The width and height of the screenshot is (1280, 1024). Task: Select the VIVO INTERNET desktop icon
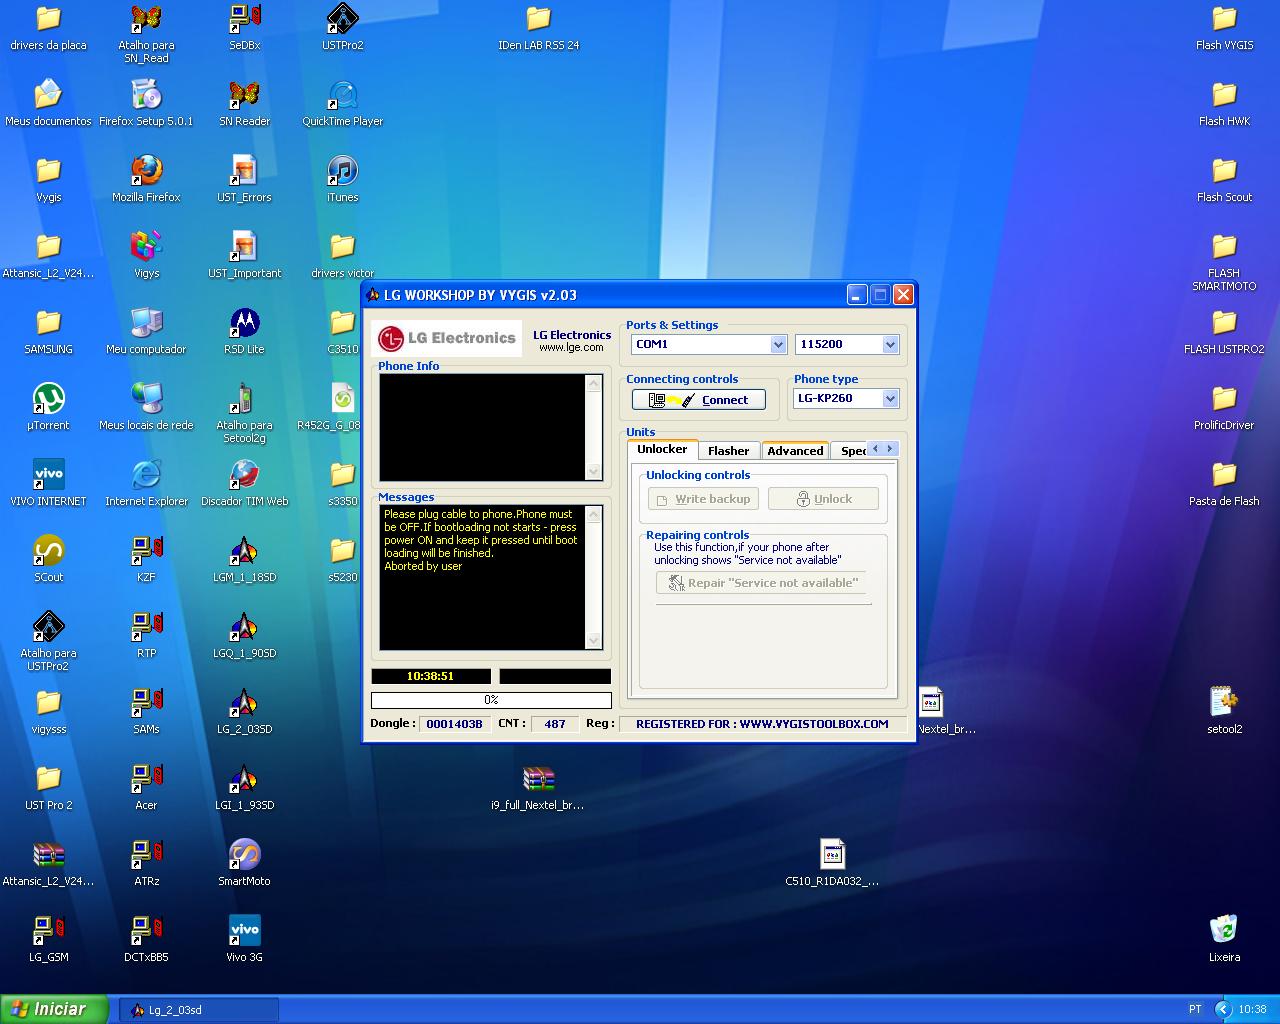tap(48, 482)
